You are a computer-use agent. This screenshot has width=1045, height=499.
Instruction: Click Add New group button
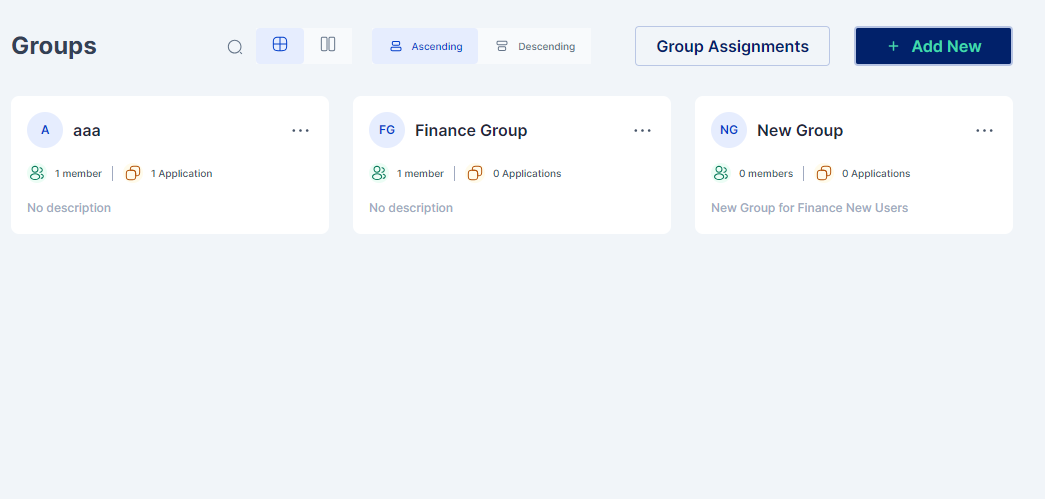pyautogui.click(x=933, y=46)
